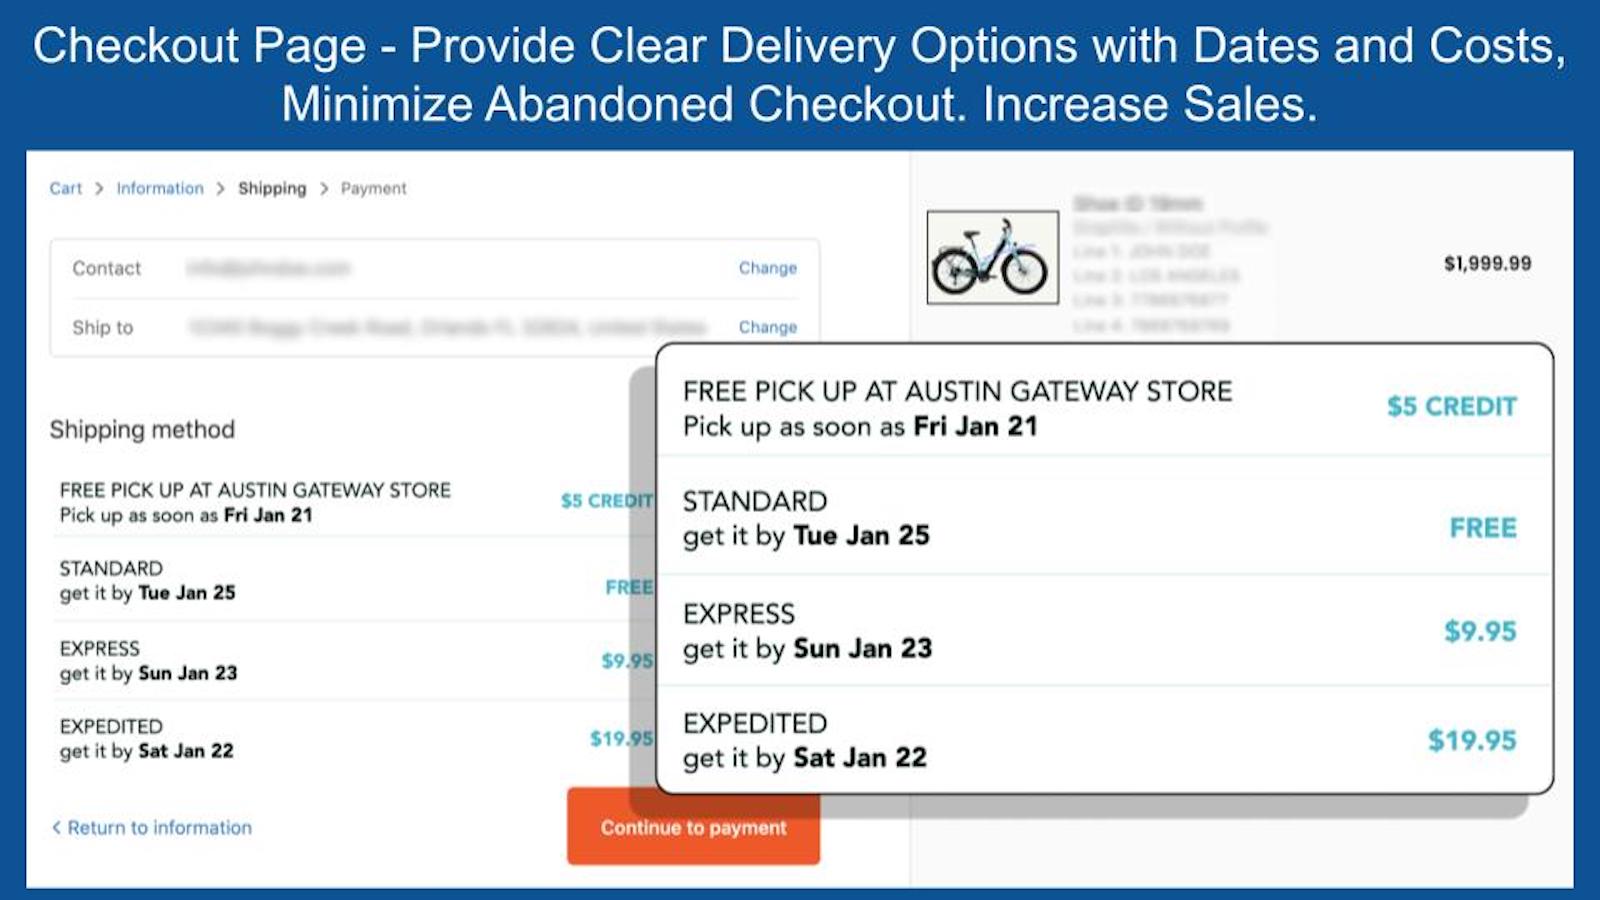Click the chevron right after Cart
1600x900 pixels.
click(99, 188)
